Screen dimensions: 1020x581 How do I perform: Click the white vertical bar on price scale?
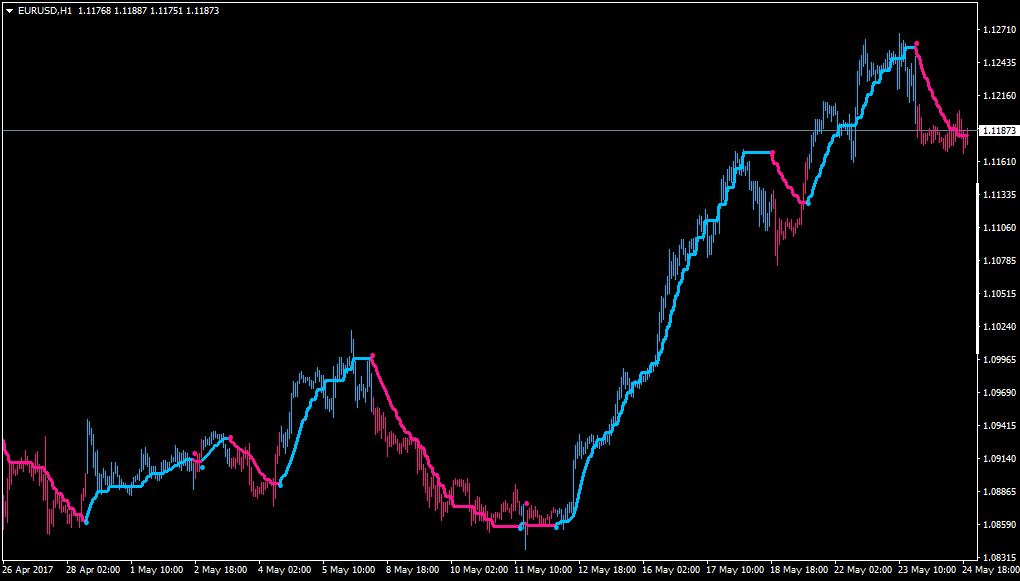coord(978,268)
